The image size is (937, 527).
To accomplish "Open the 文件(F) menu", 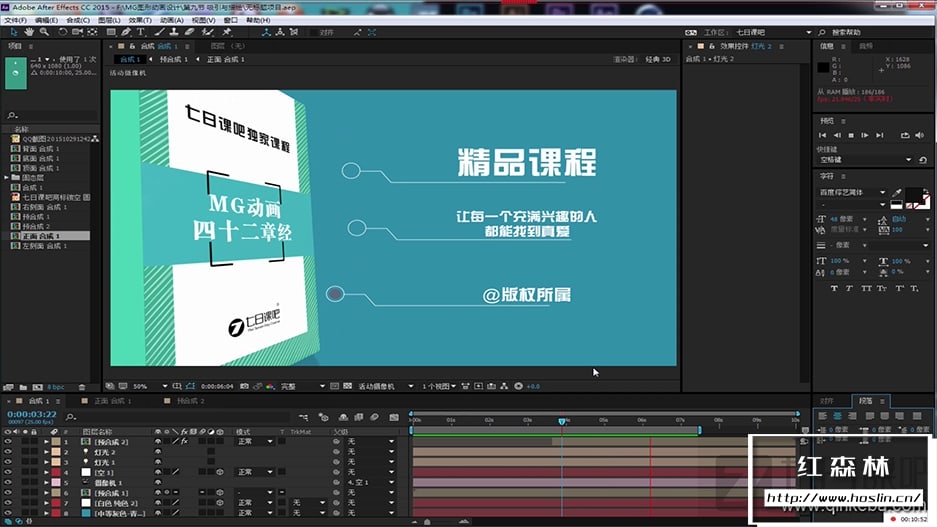I will coord(15,20).
